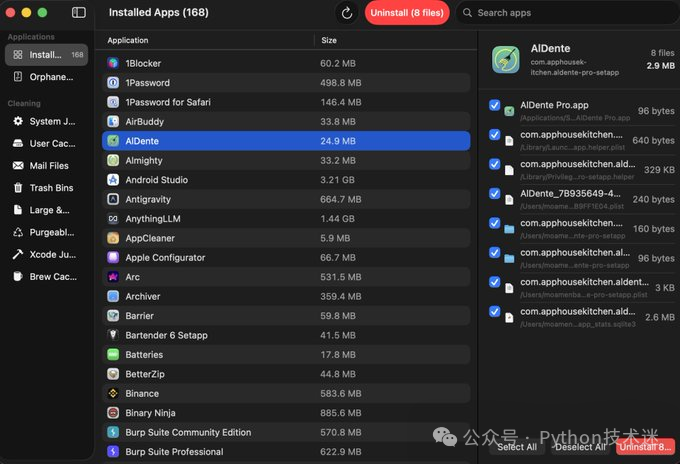Click Uninstall (8 files) button

pyautogui.click(x=407, y=13)
